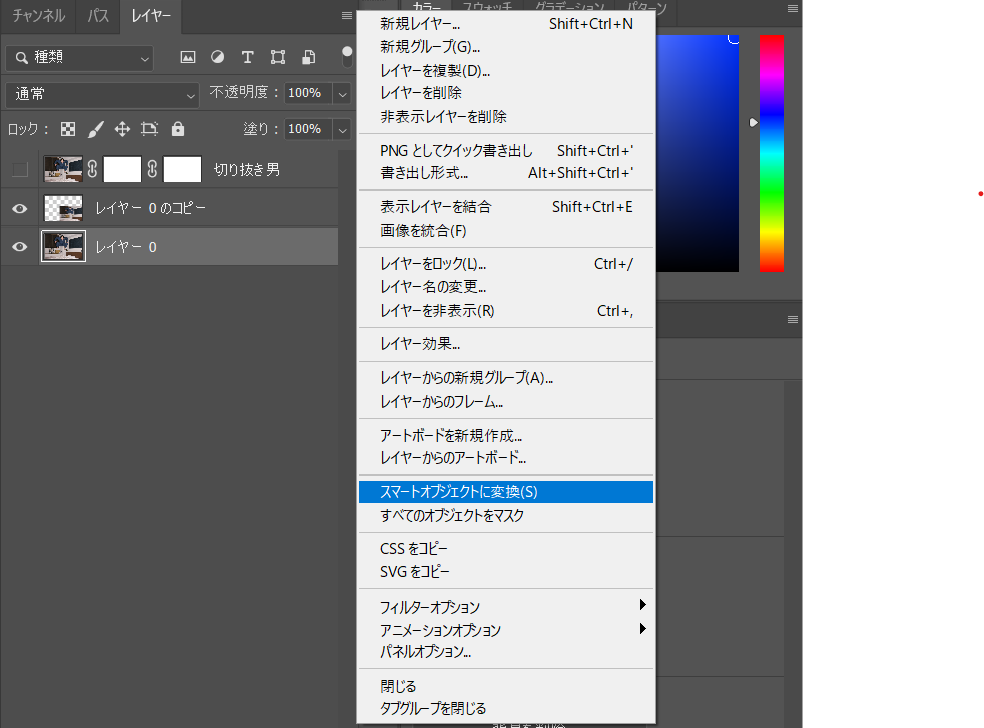Toggle the layer filter on/off switch

point(347,55)
